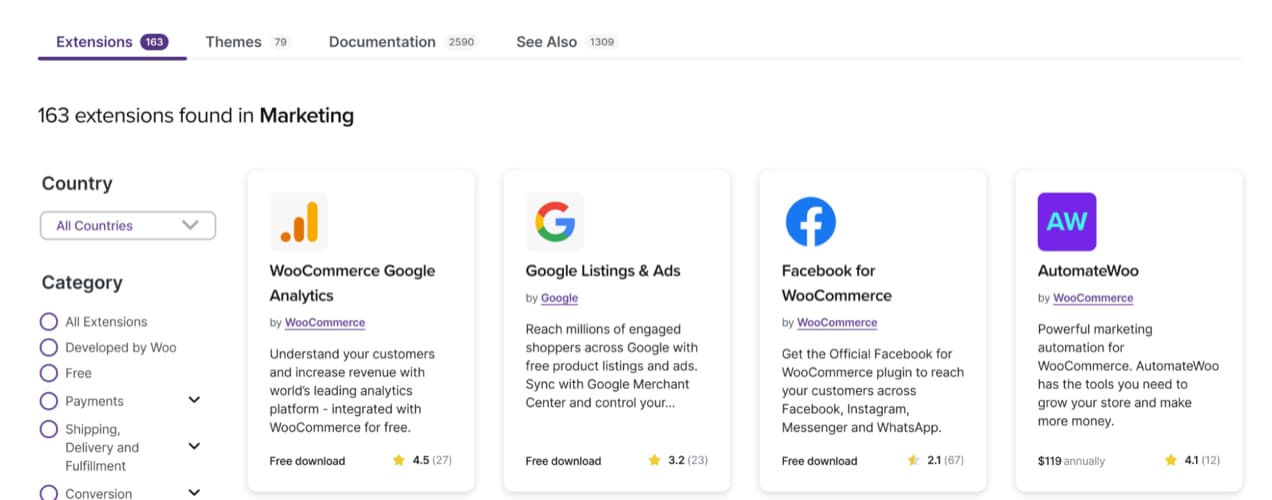Click the Google Analytics card description text
Screen dimensions: 1272x500
click(x=352, y=390)
